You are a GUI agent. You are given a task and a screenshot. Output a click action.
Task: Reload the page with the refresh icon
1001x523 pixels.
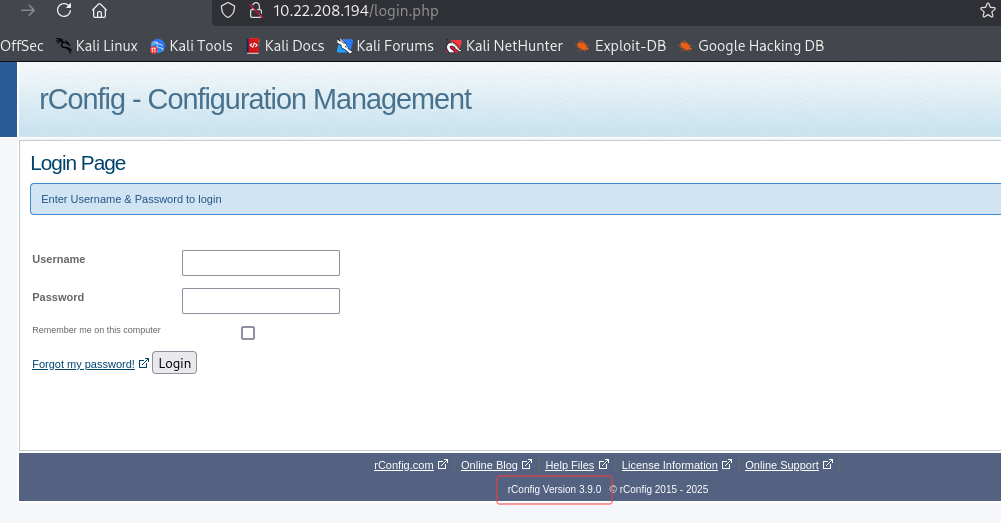pos(64,10)
